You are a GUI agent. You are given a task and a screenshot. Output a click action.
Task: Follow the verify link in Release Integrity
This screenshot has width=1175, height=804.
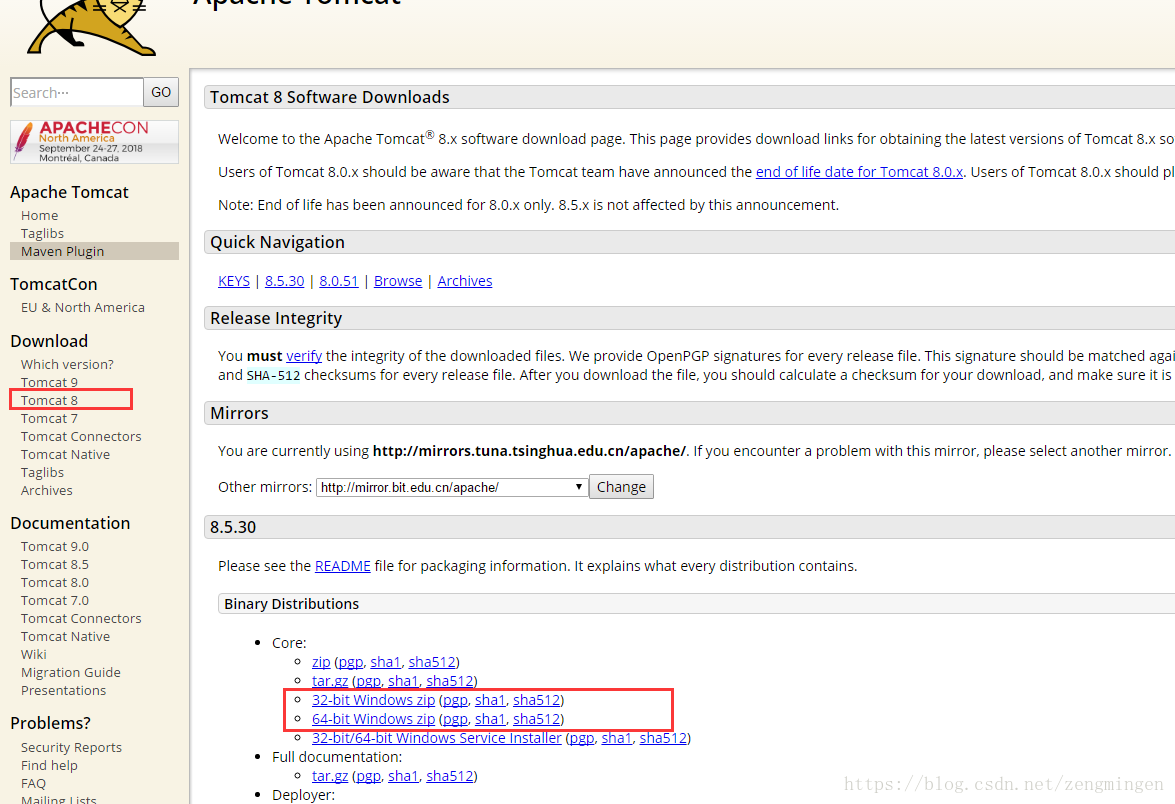click(x=304, y=356)
